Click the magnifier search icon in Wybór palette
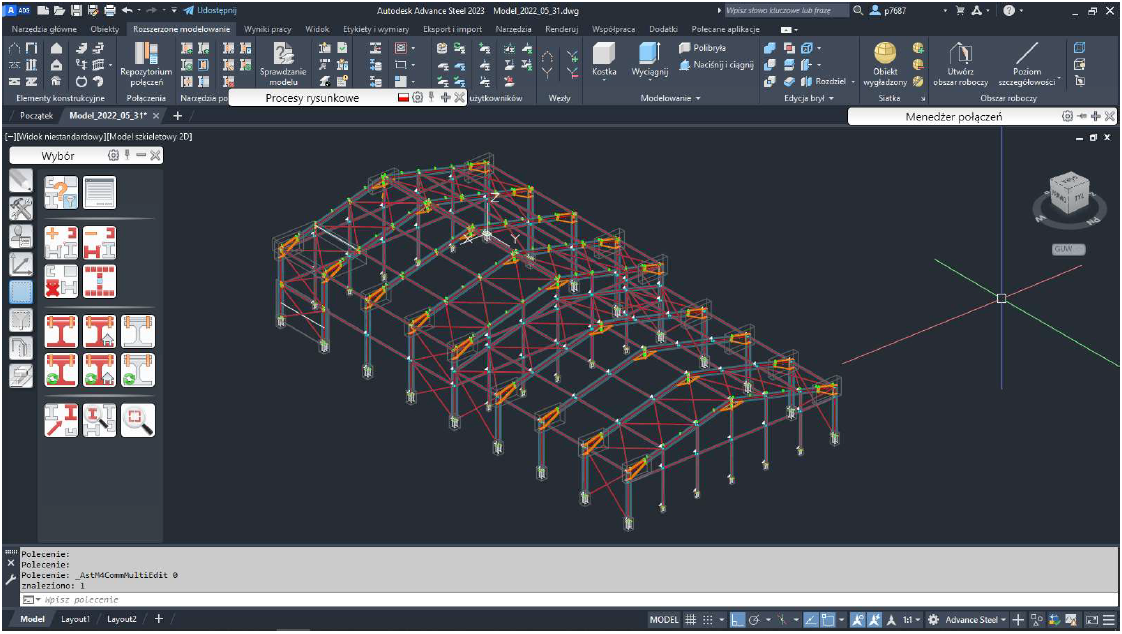Image resolution: width=1122 pixels, height=634 pixels. [x=138, y=420]
